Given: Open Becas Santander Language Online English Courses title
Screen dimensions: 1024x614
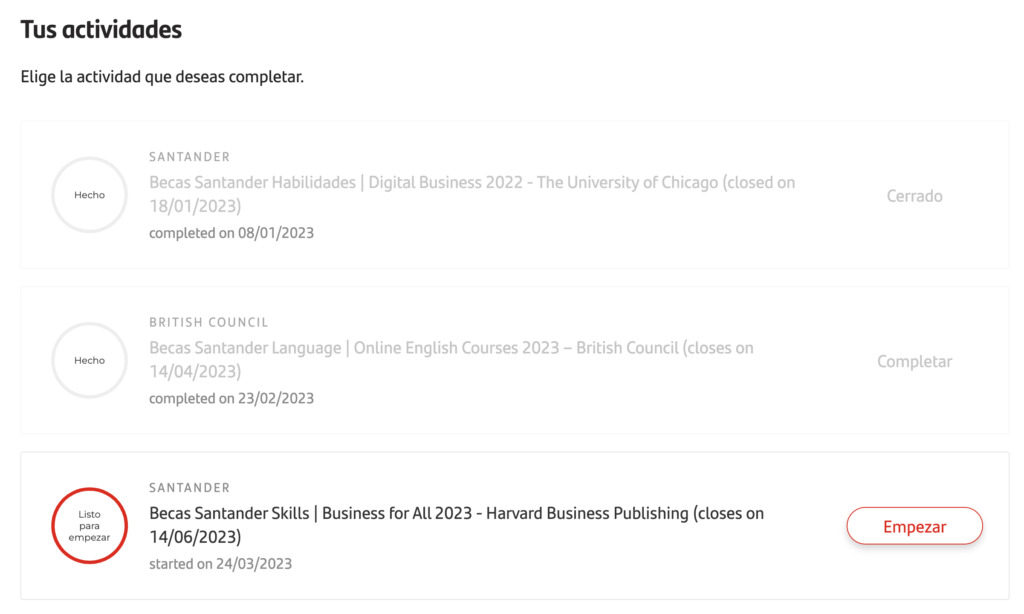Looking at the screenshot, I should 451,359.
